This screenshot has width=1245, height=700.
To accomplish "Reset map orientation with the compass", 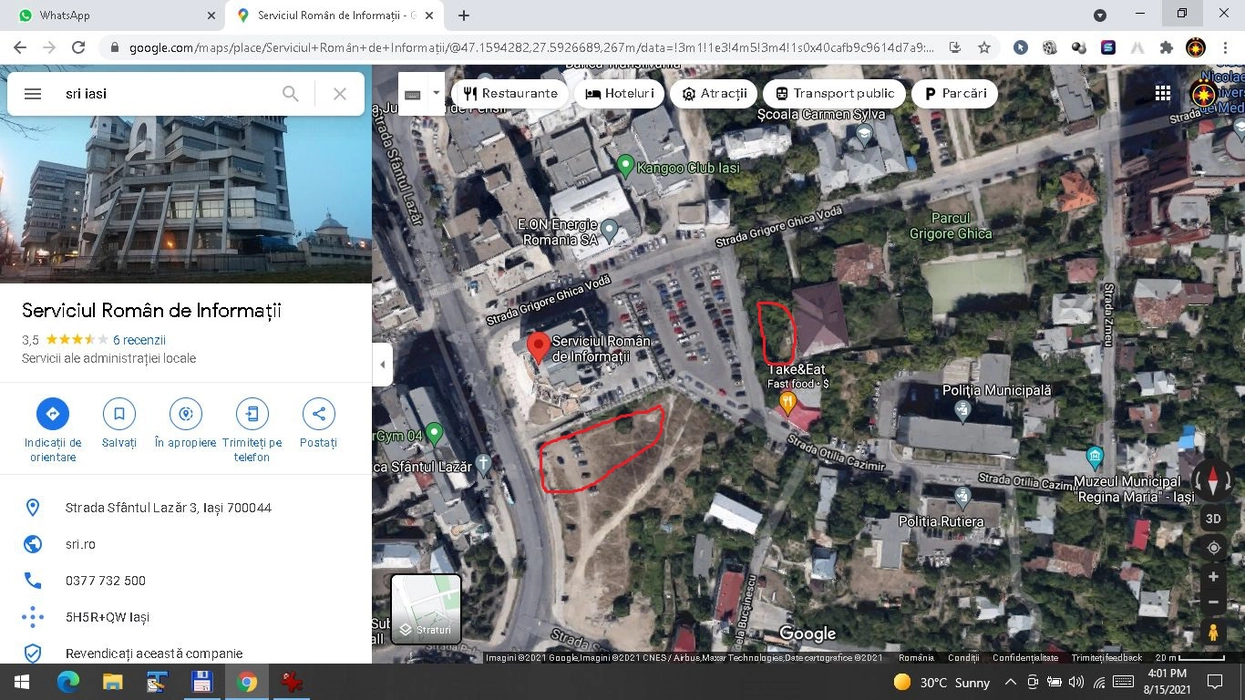I will click(x=1213, y=480).
